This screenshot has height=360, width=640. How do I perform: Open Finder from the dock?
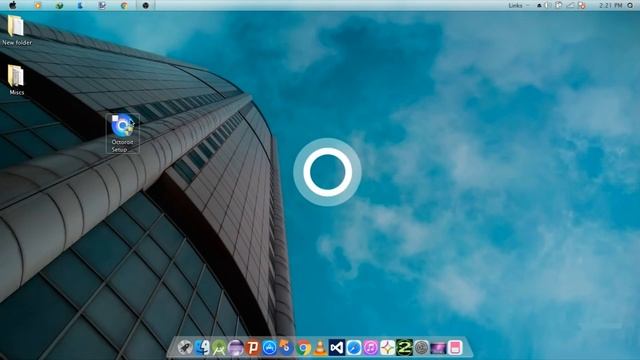(202, 348)
